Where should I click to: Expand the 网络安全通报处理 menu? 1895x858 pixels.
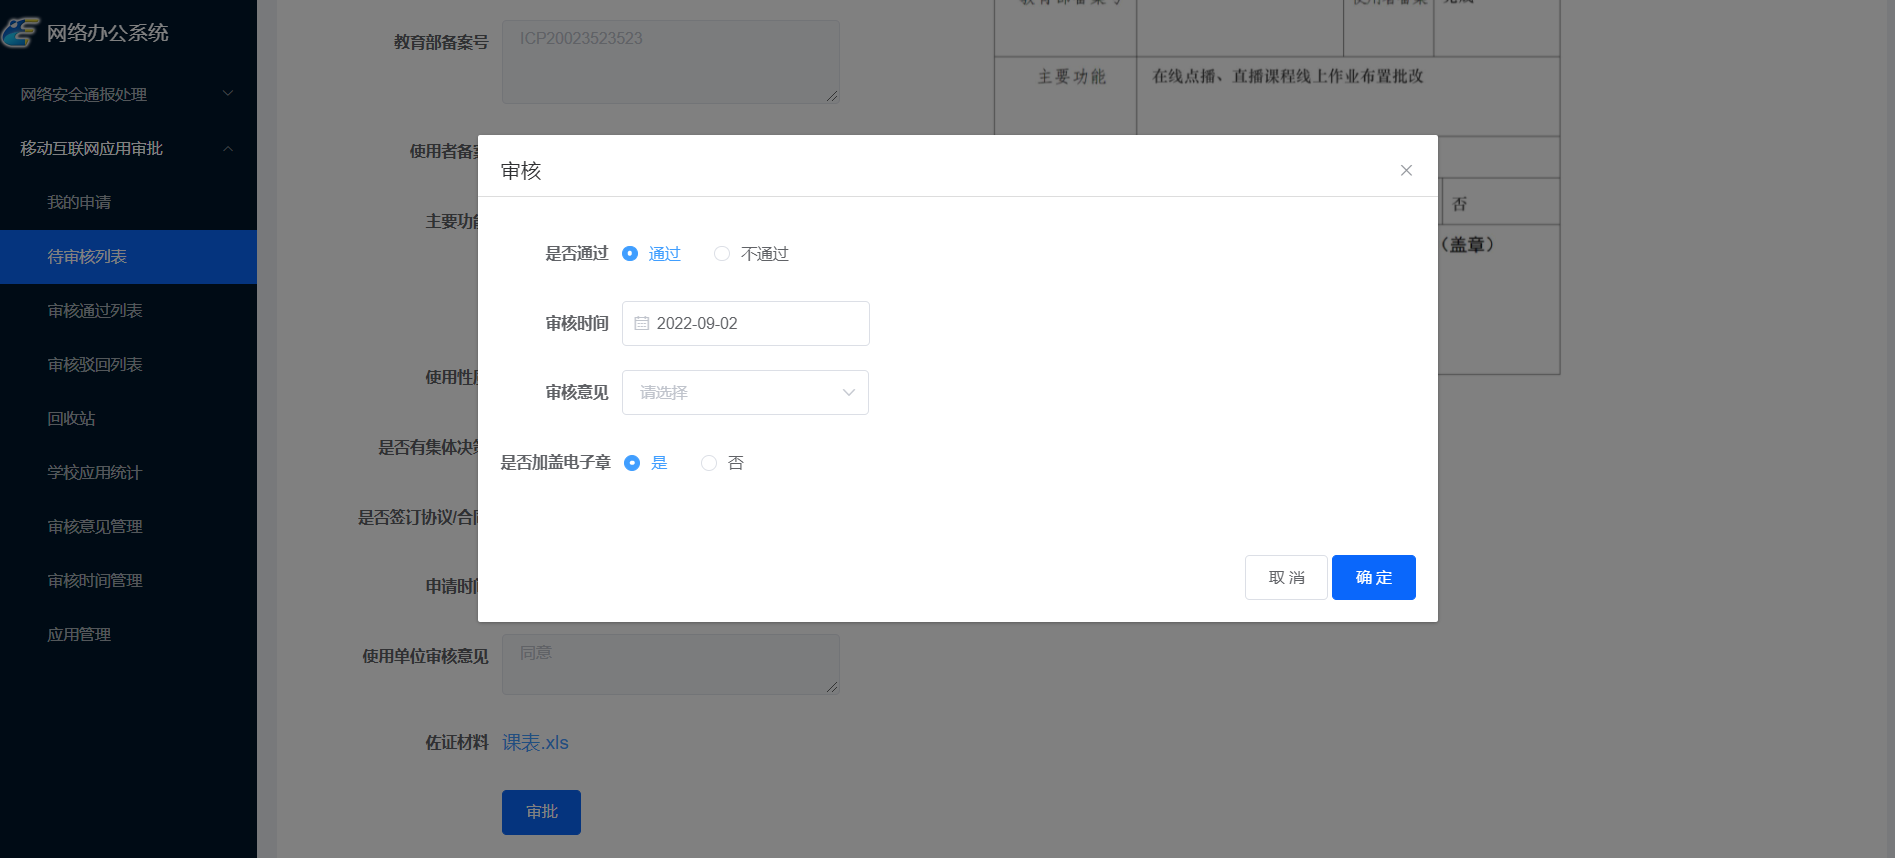(127, 94)
